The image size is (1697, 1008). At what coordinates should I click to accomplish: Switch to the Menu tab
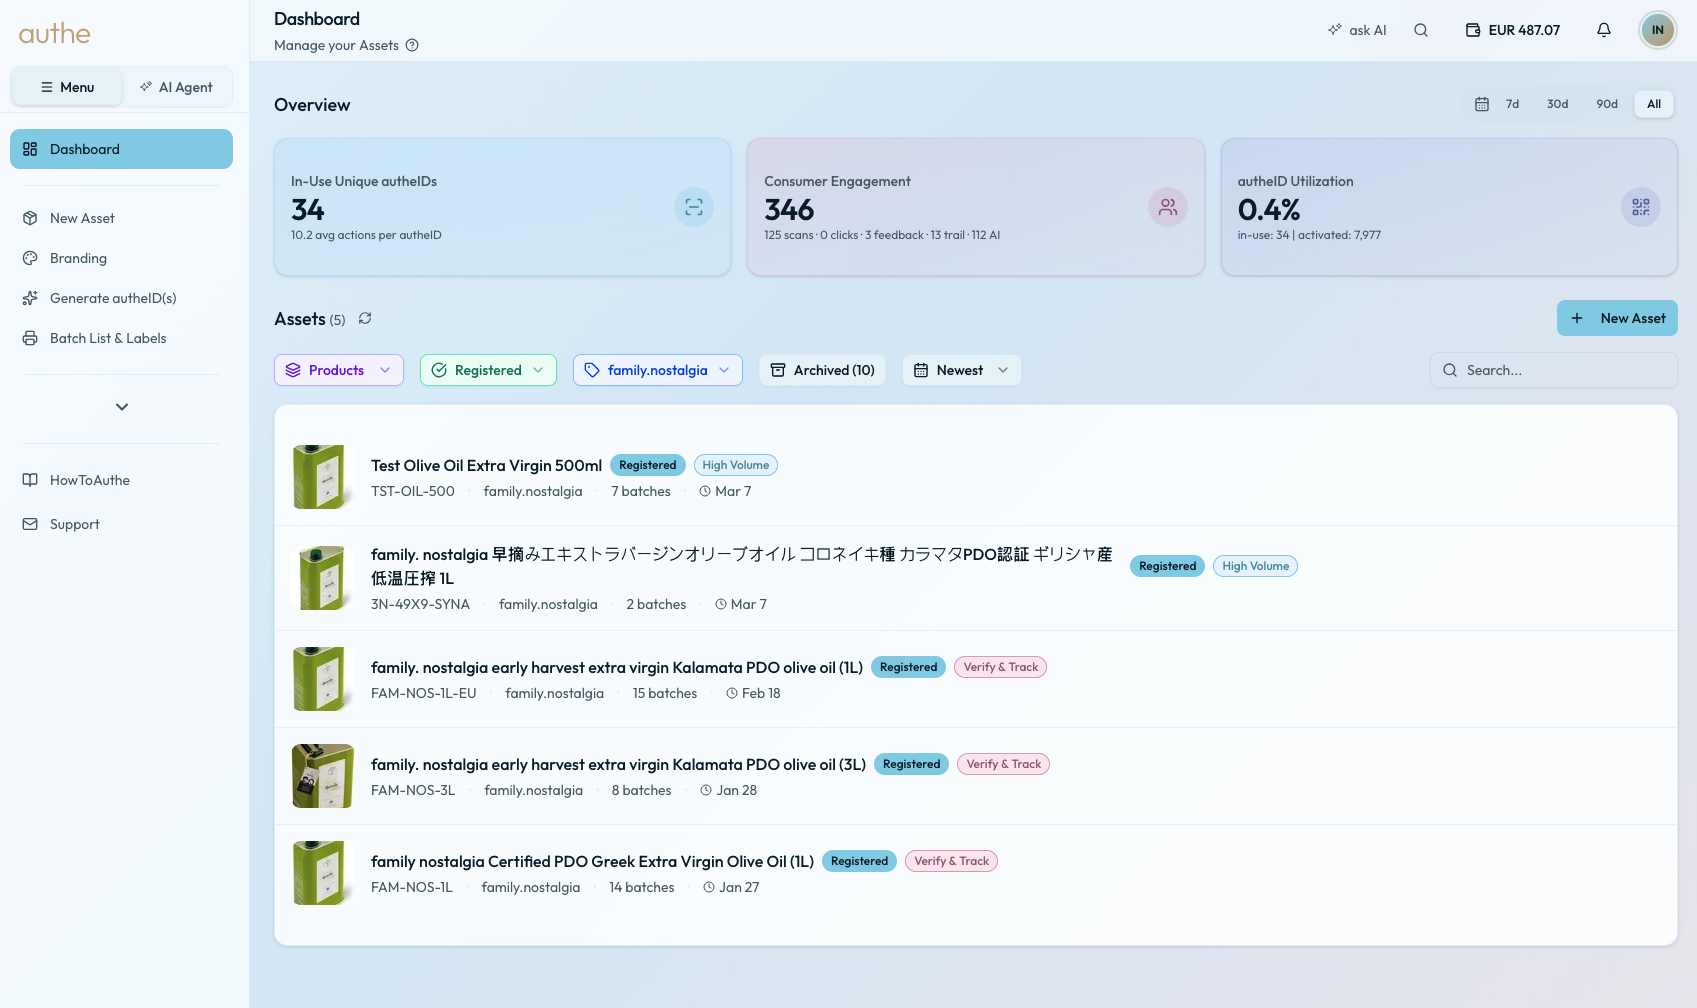pos(67,87)
